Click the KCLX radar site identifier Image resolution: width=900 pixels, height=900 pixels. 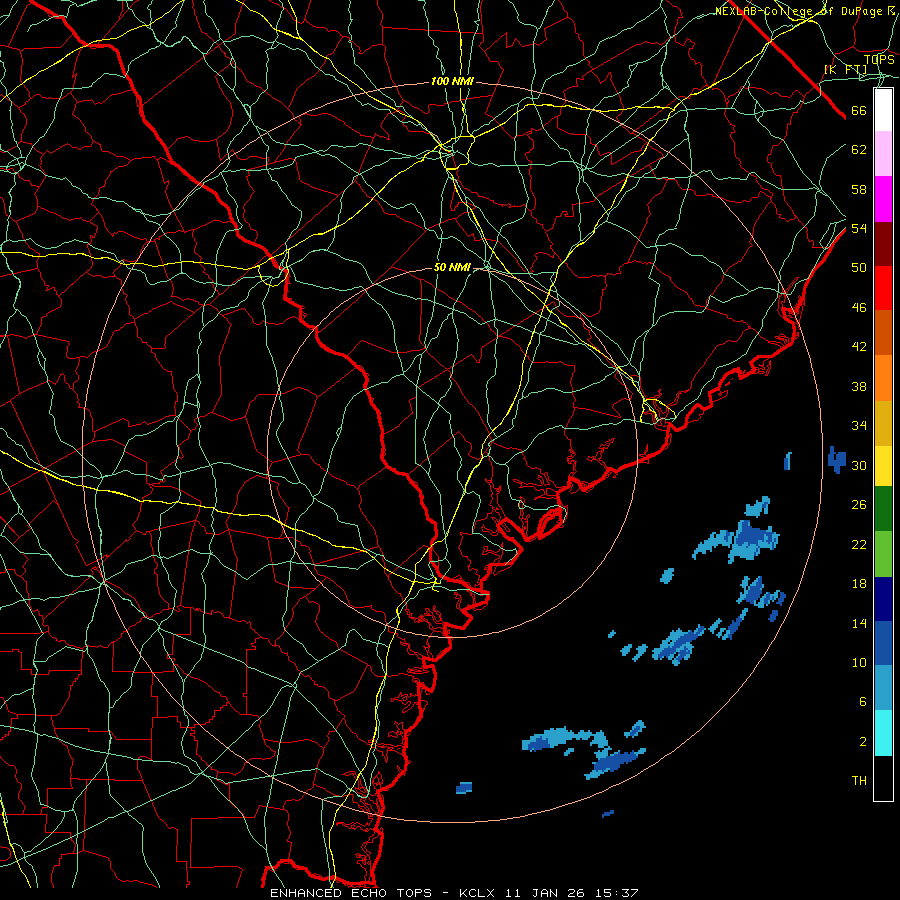coord(479,893)
